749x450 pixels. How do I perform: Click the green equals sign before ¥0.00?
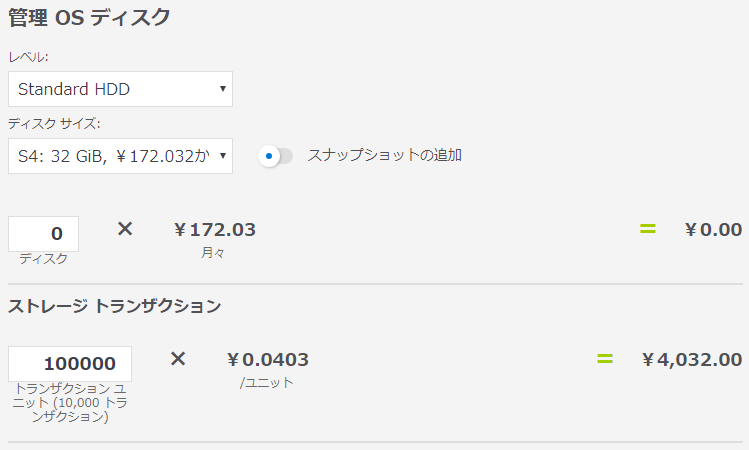pyautogui.click(x=647, y=229)
